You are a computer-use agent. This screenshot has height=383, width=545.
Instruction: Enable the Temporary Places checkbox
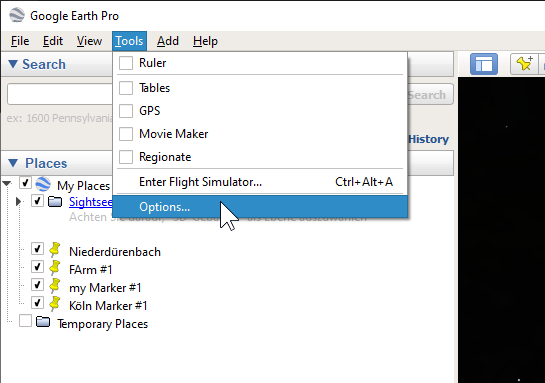pos(25,321)
